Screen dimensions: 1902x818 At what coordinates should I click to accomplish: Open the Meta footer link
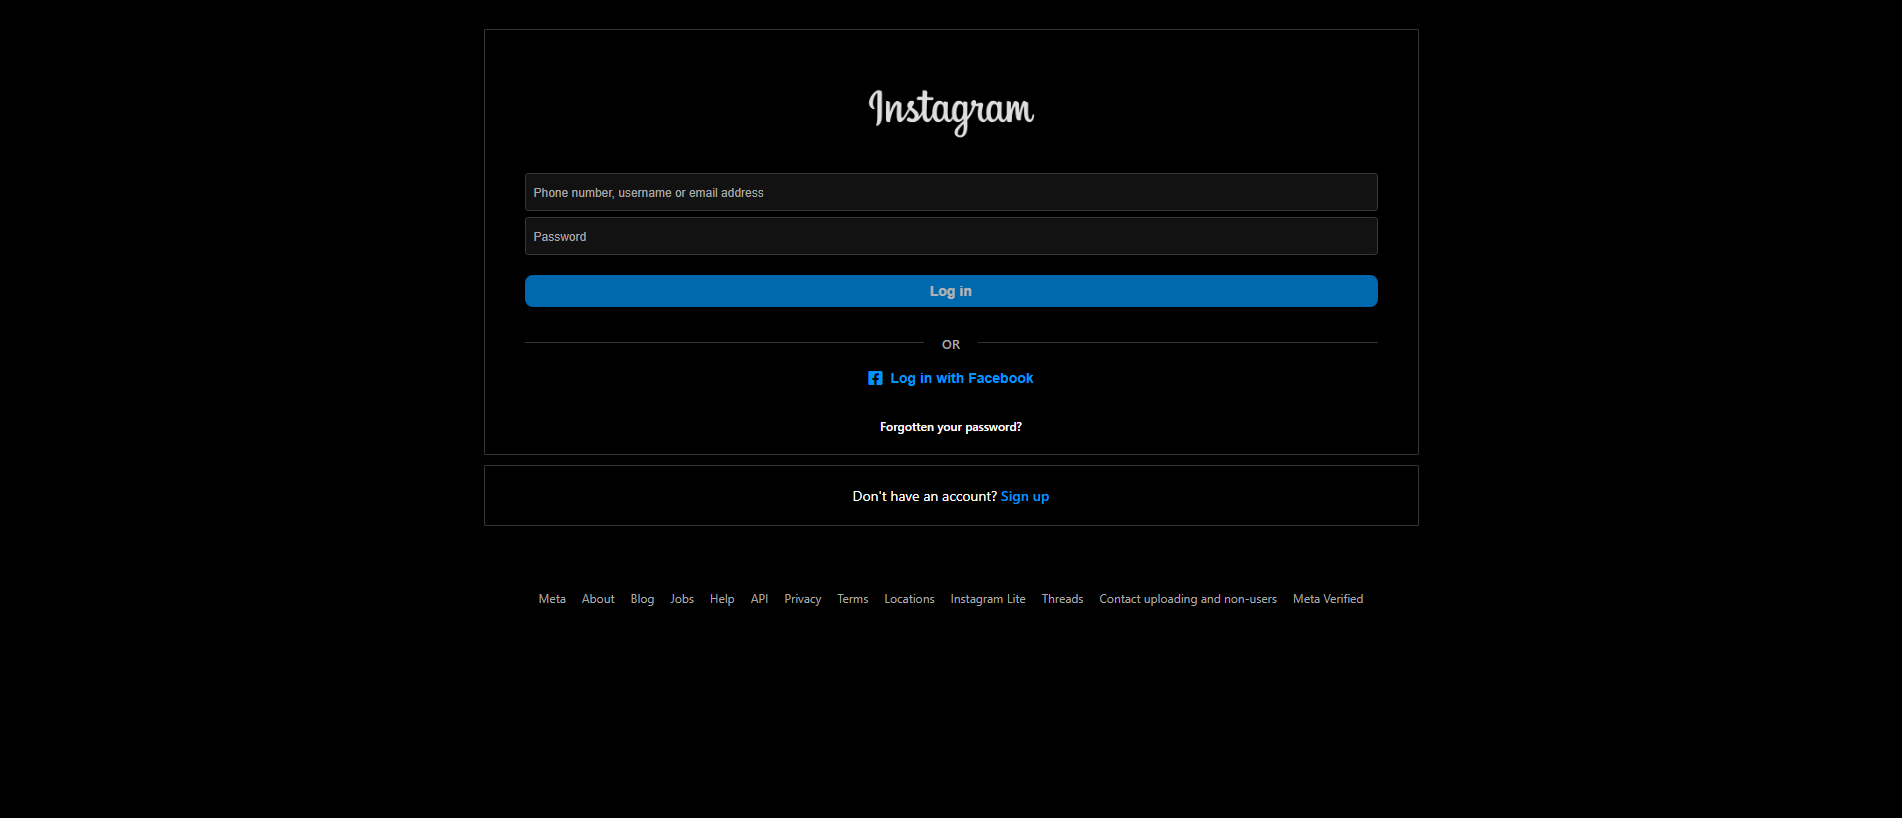(552, 599)
